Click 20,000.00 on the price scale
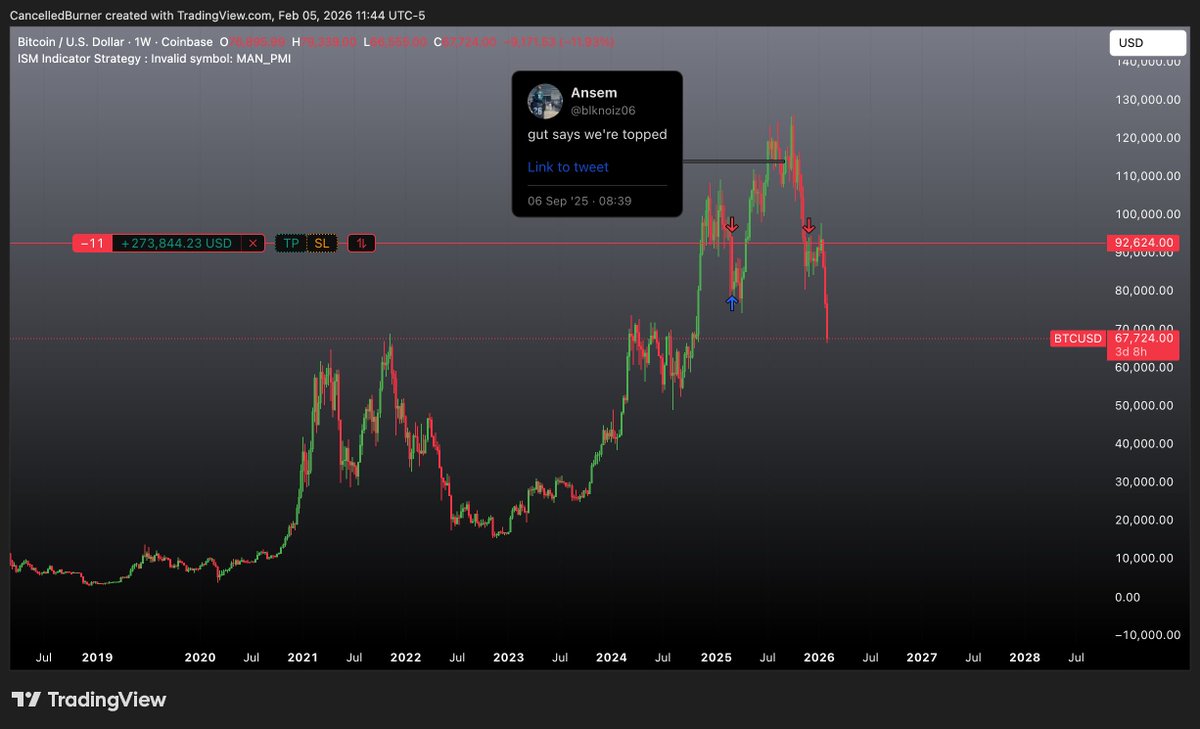 click(x=1143, y=520)
